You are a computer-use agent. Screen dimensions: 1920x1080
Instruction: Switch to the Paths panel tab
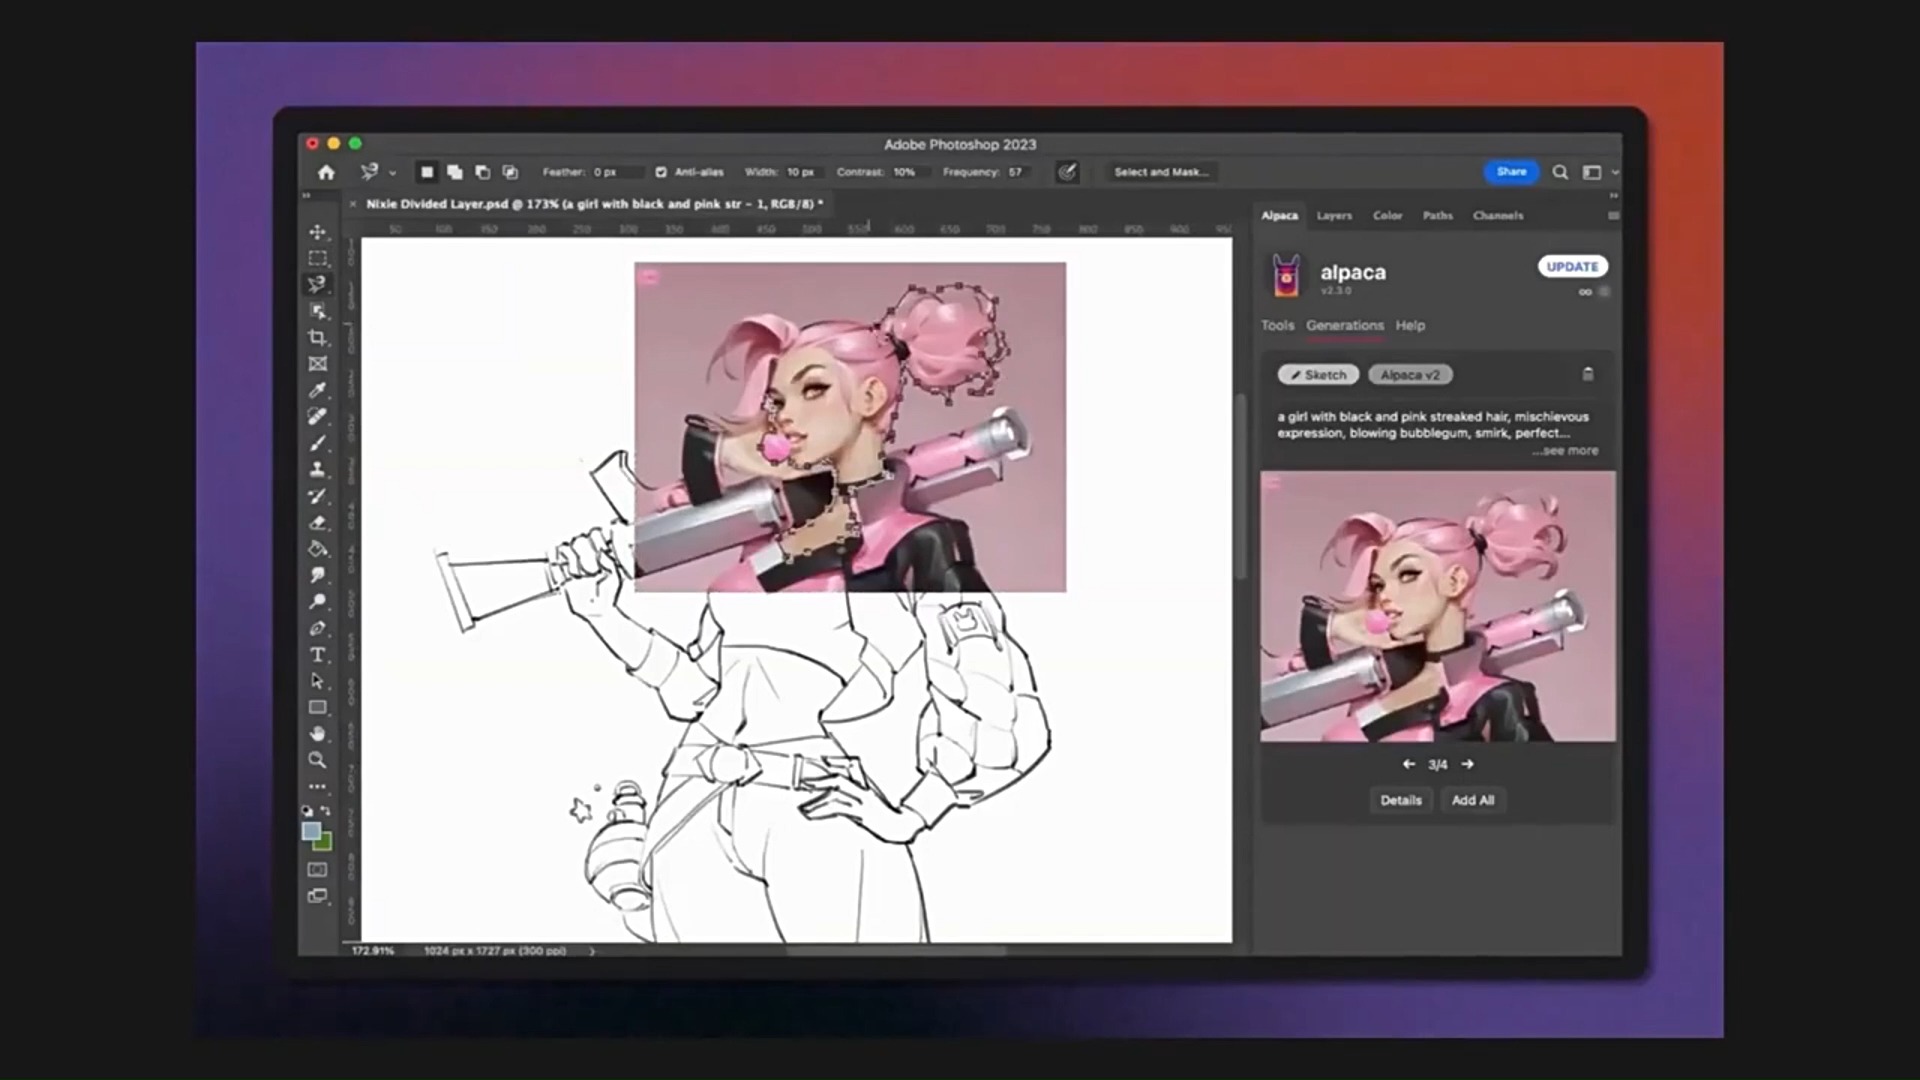(x=1438, y=215)
